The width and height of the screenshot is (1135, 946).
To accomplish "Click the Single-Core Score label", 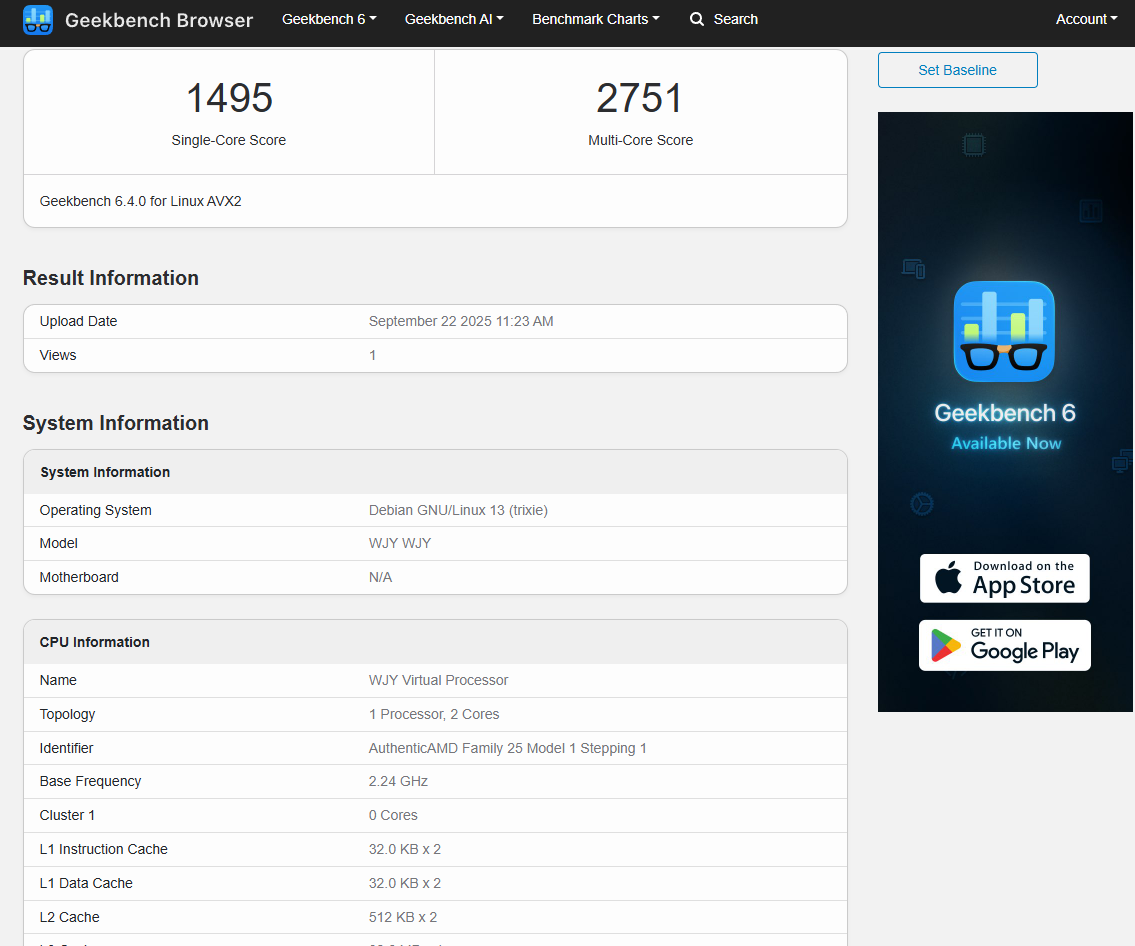I will 229,140.
